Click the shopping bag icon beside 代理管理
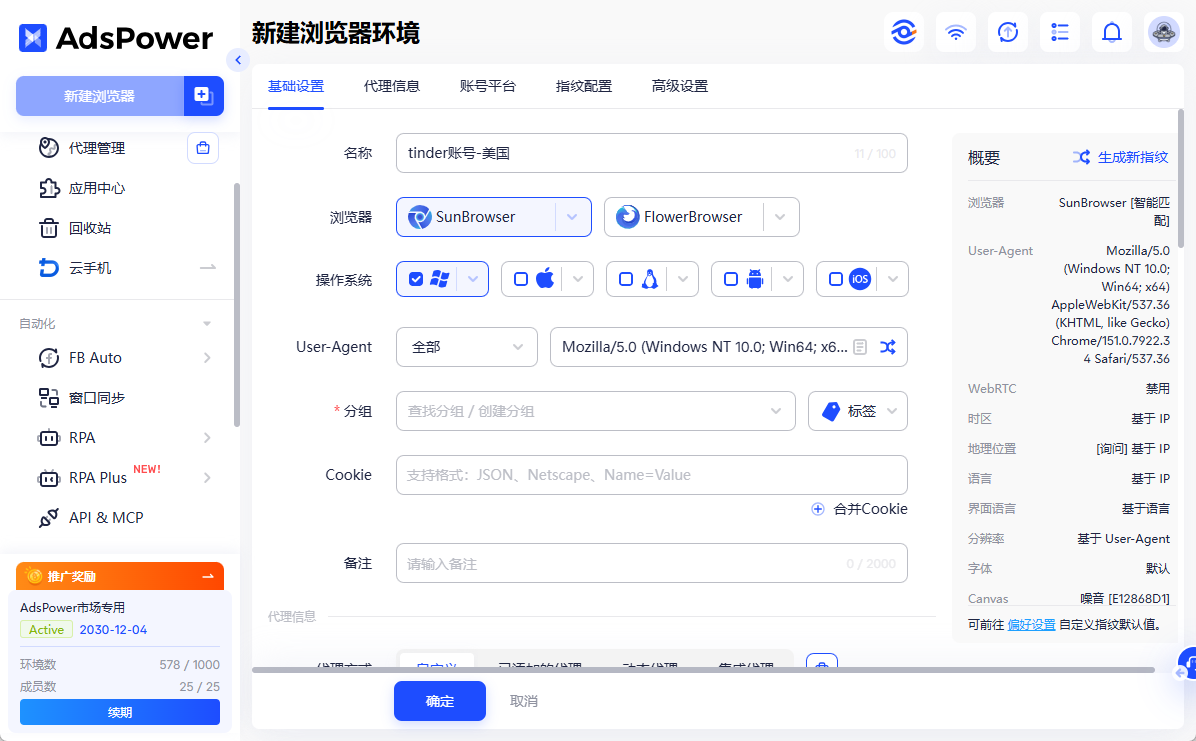The height and width of the screenshot is (741, 1196). click(203, 148)
